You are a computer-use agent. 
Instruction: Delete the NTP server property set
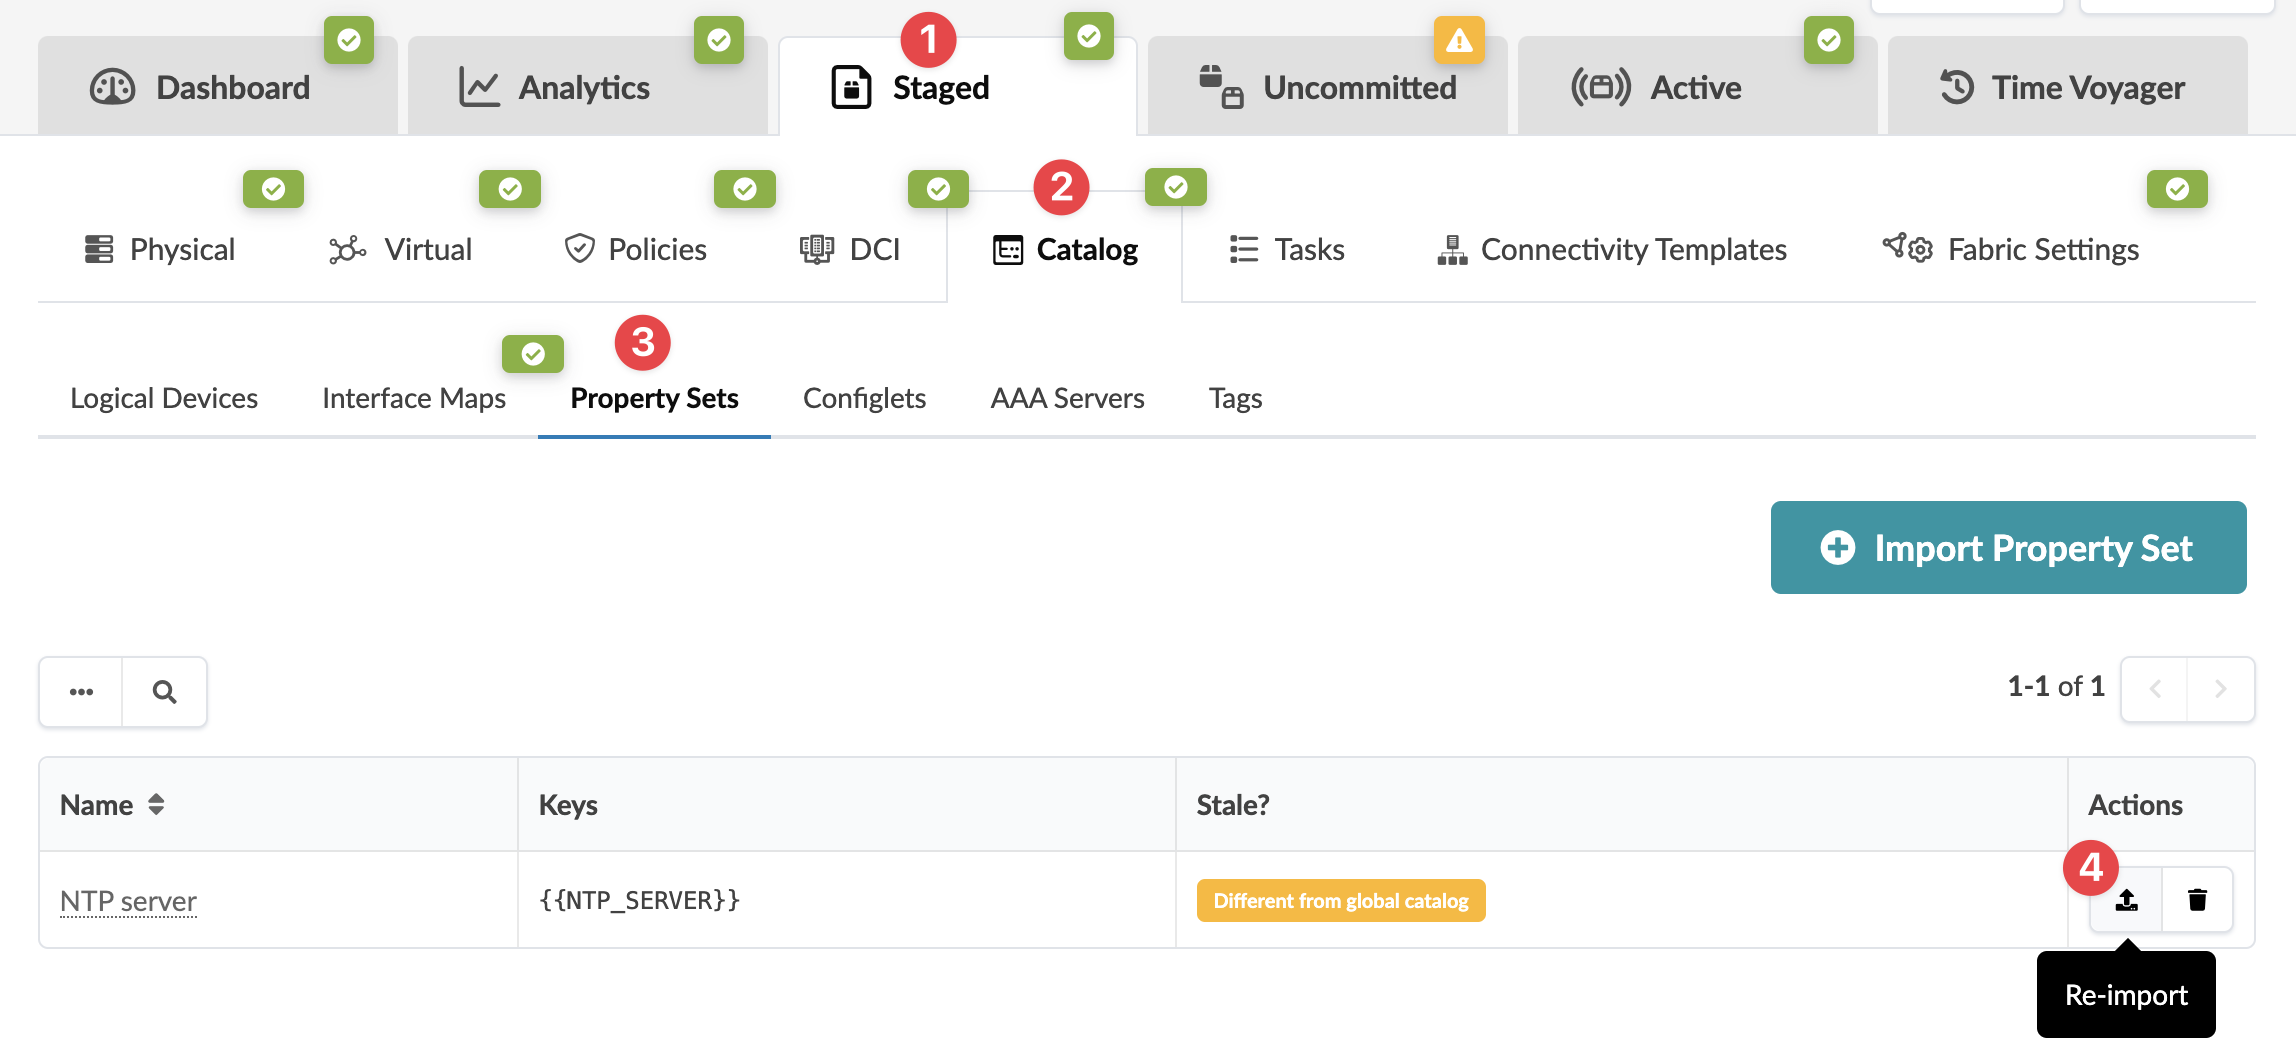tap(2197, 900)
